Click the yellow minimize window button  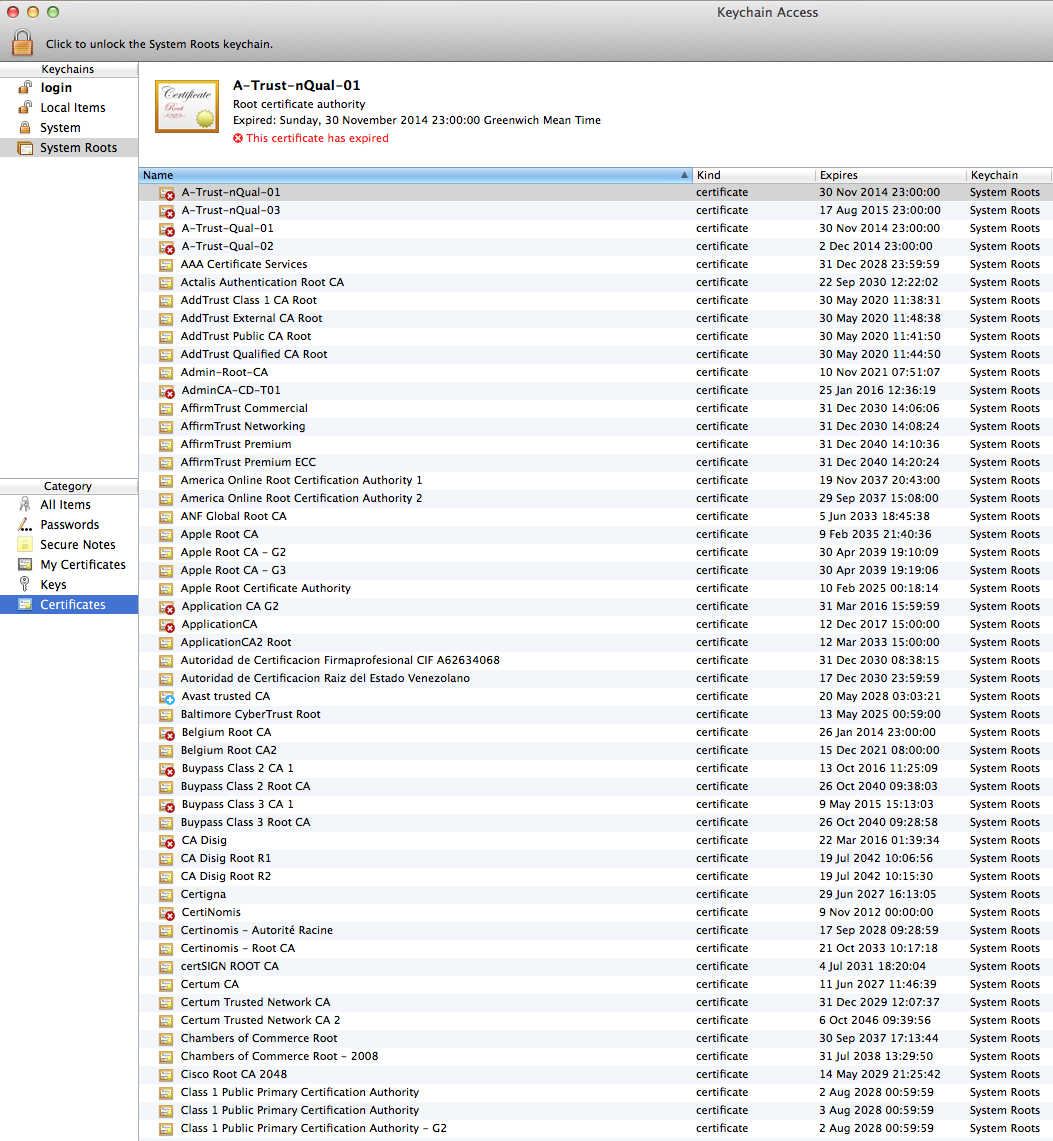pos(33,12)
